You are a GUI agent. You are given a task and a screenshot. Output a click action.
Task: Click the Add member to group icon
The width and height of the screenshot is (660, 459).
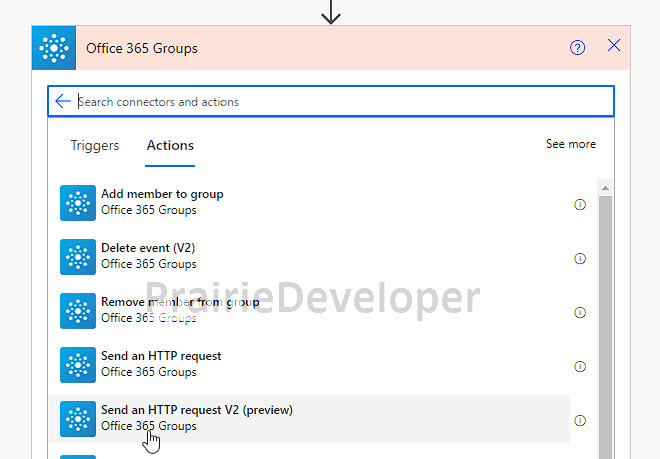pyautogui.click(x=78, y=203)
